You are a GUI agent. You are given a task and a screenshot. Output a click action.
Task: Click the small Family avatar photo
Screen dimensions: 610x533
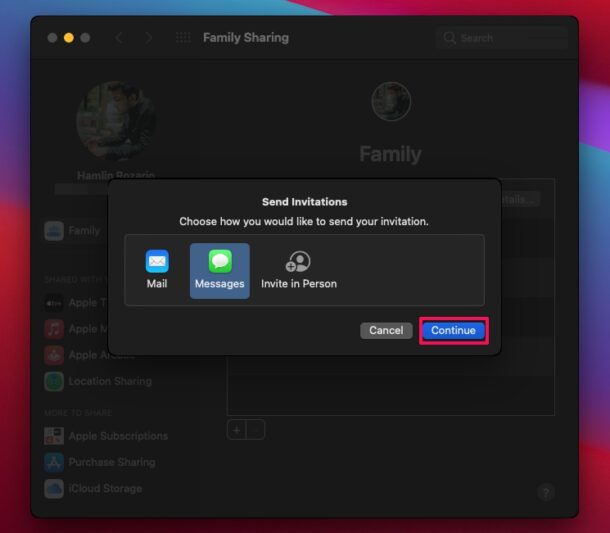coord(391,101)
